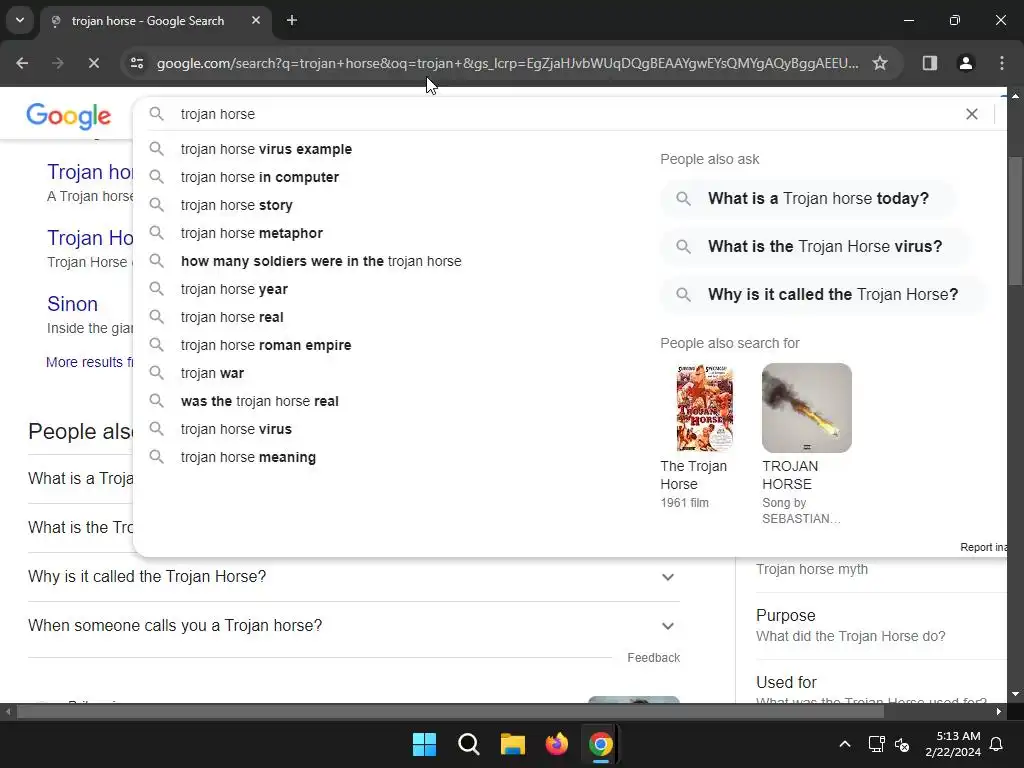
Task: Open the notifications bell
Action: coord(997,744)
